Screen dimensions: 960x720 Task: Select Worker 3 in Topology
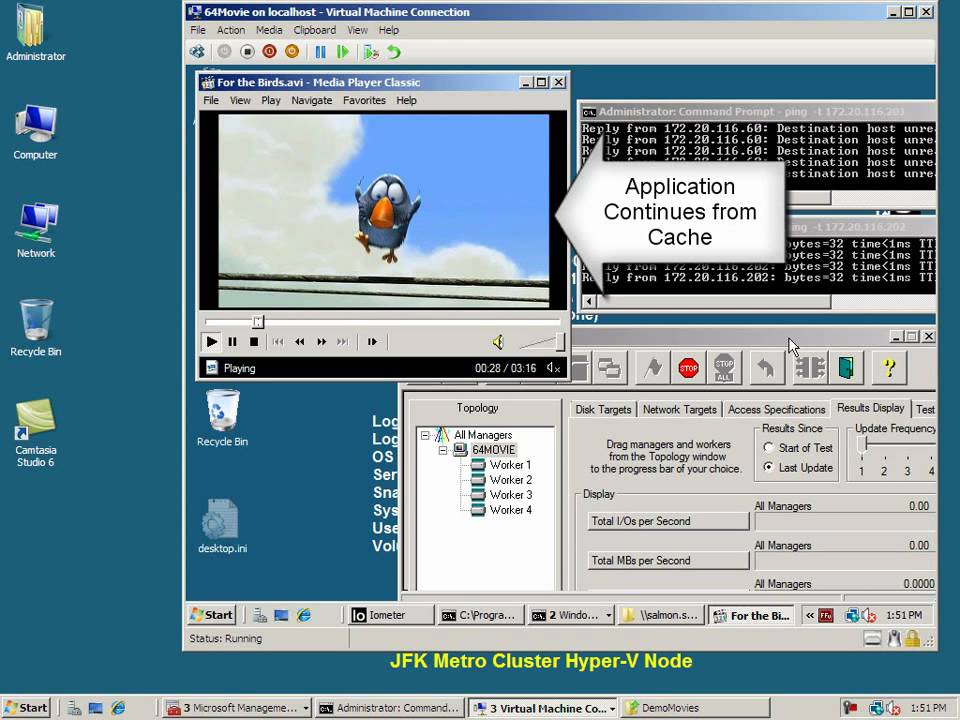[x=510, y=495]
